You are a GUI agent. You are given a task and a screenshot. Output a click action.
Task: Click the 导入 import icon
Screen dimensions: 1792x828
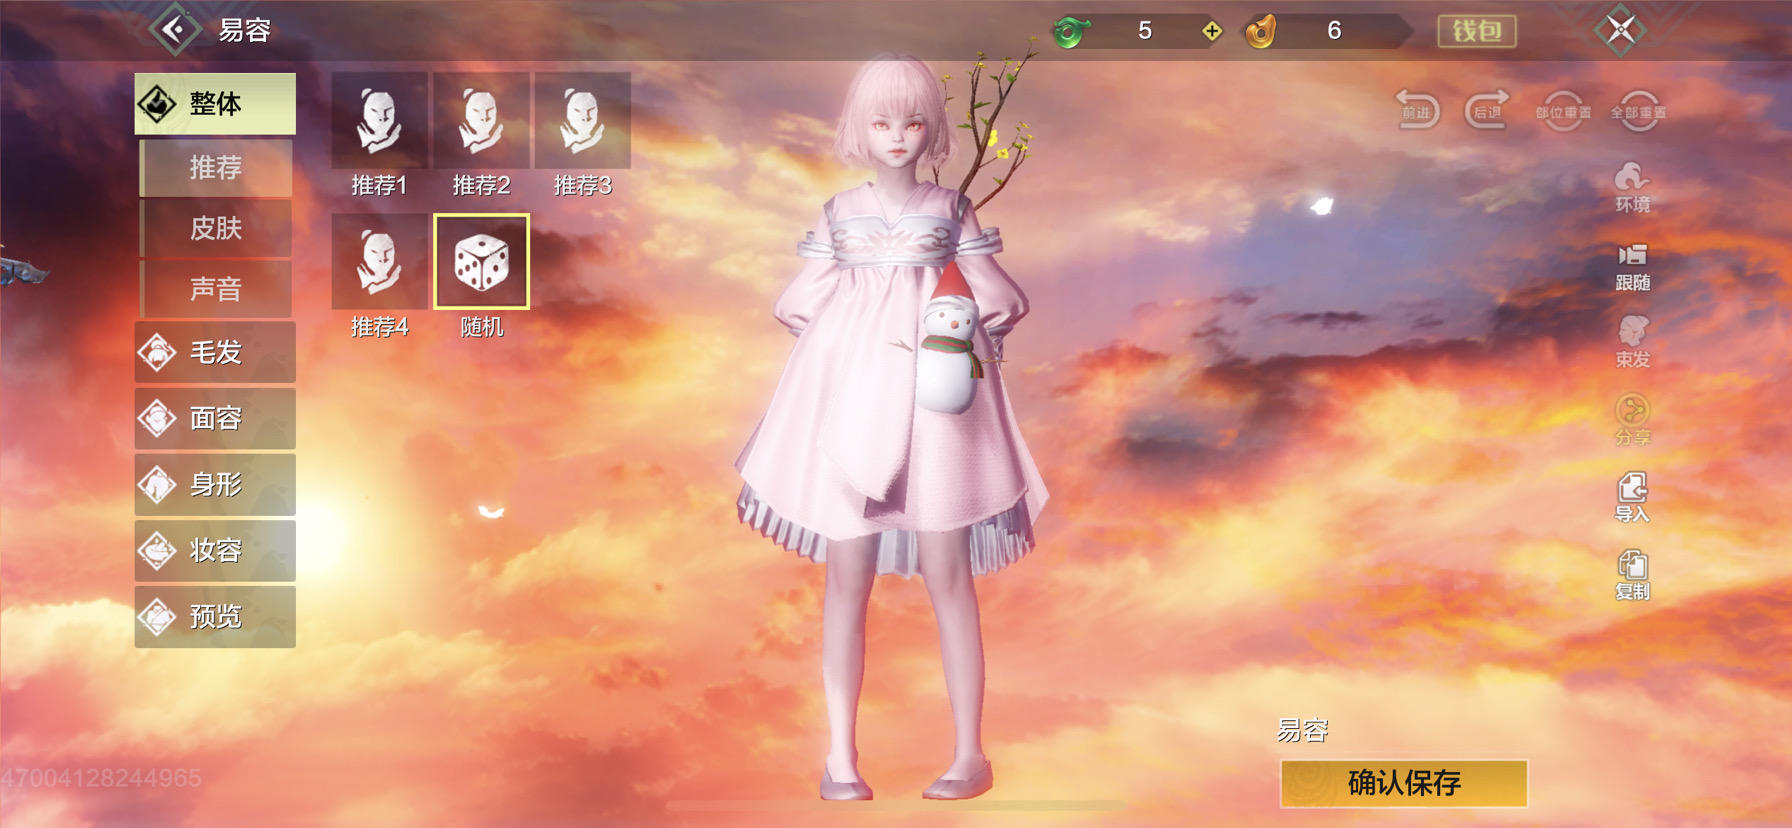[1632, 497]
